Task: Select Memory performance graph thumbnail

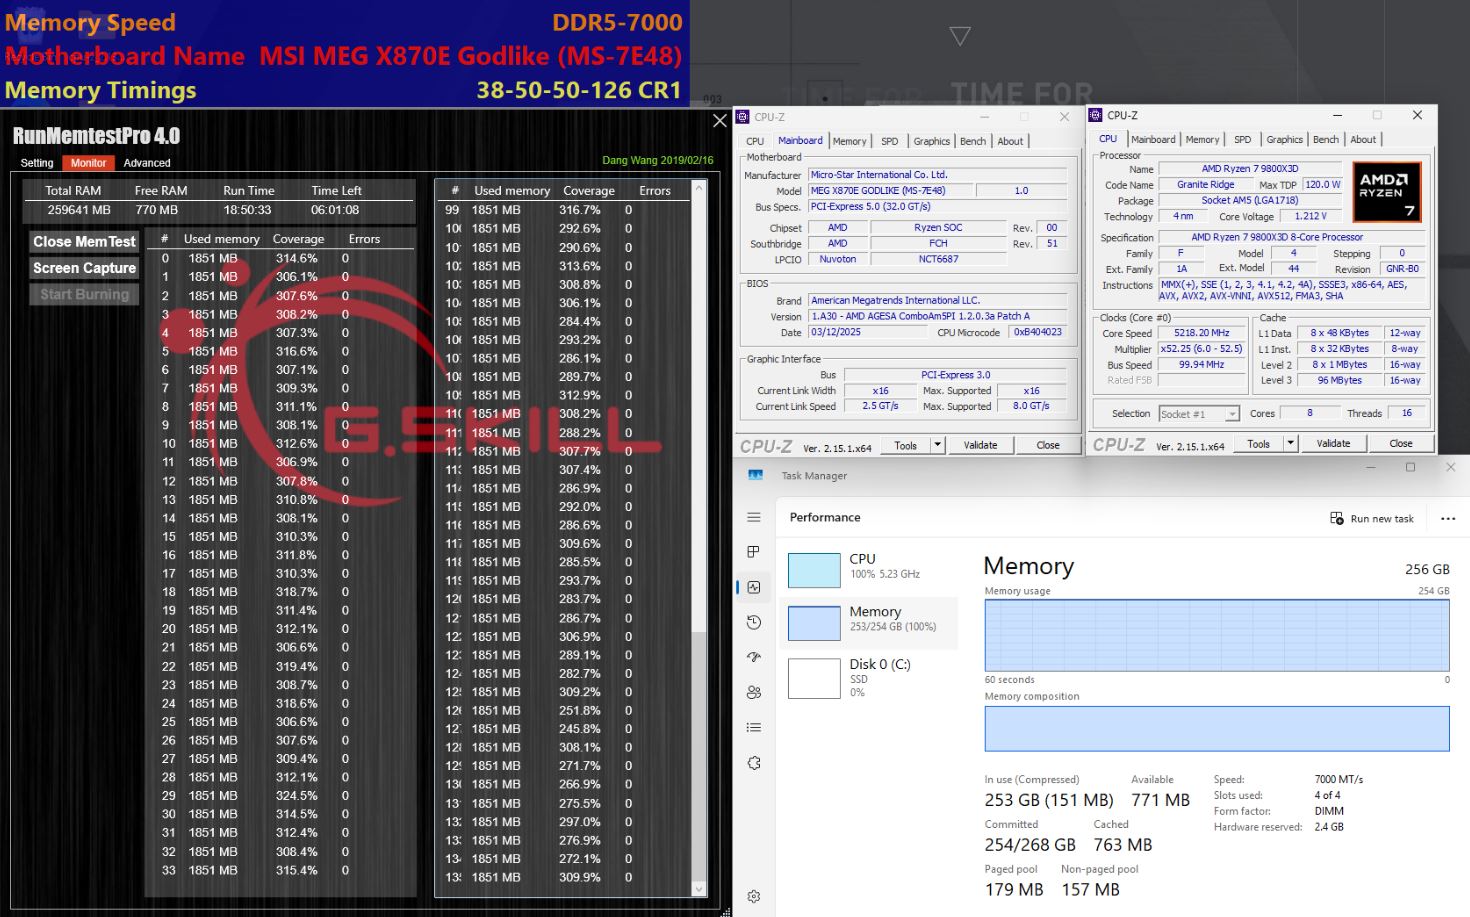Action: 814,623
